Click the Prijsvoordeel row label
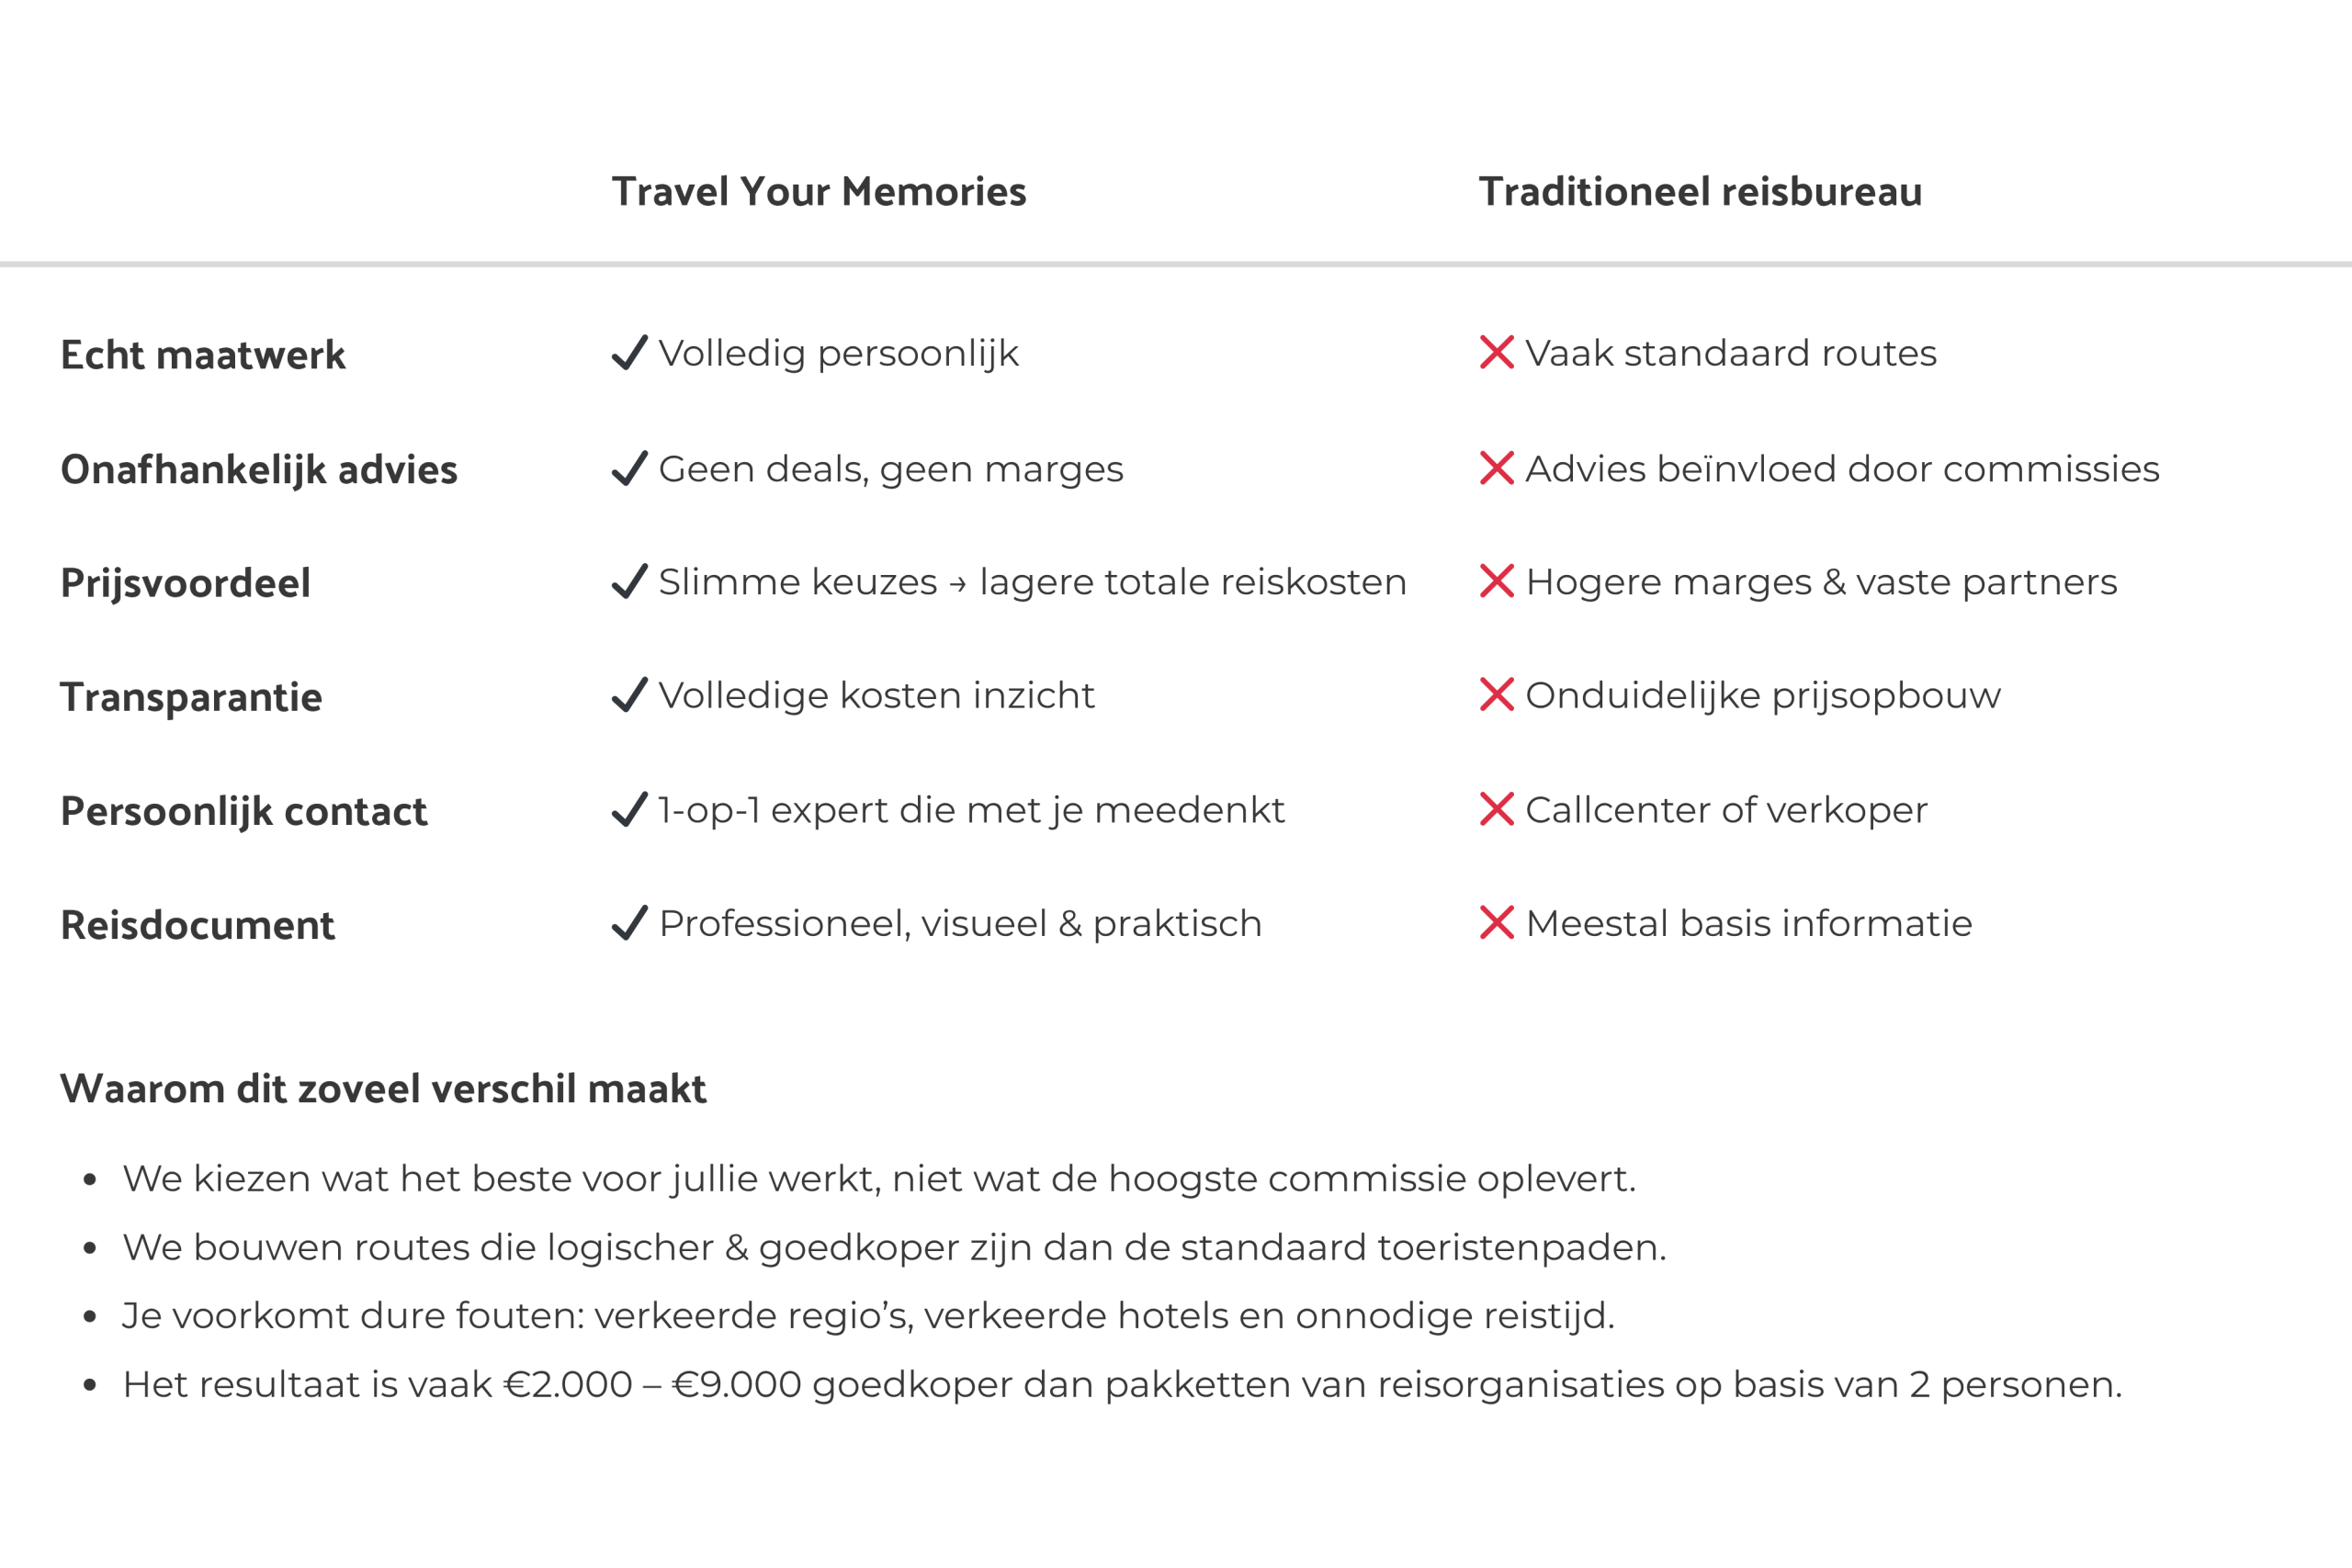The height and width of the screenshot is (1568, 2352). coord(186,583)
